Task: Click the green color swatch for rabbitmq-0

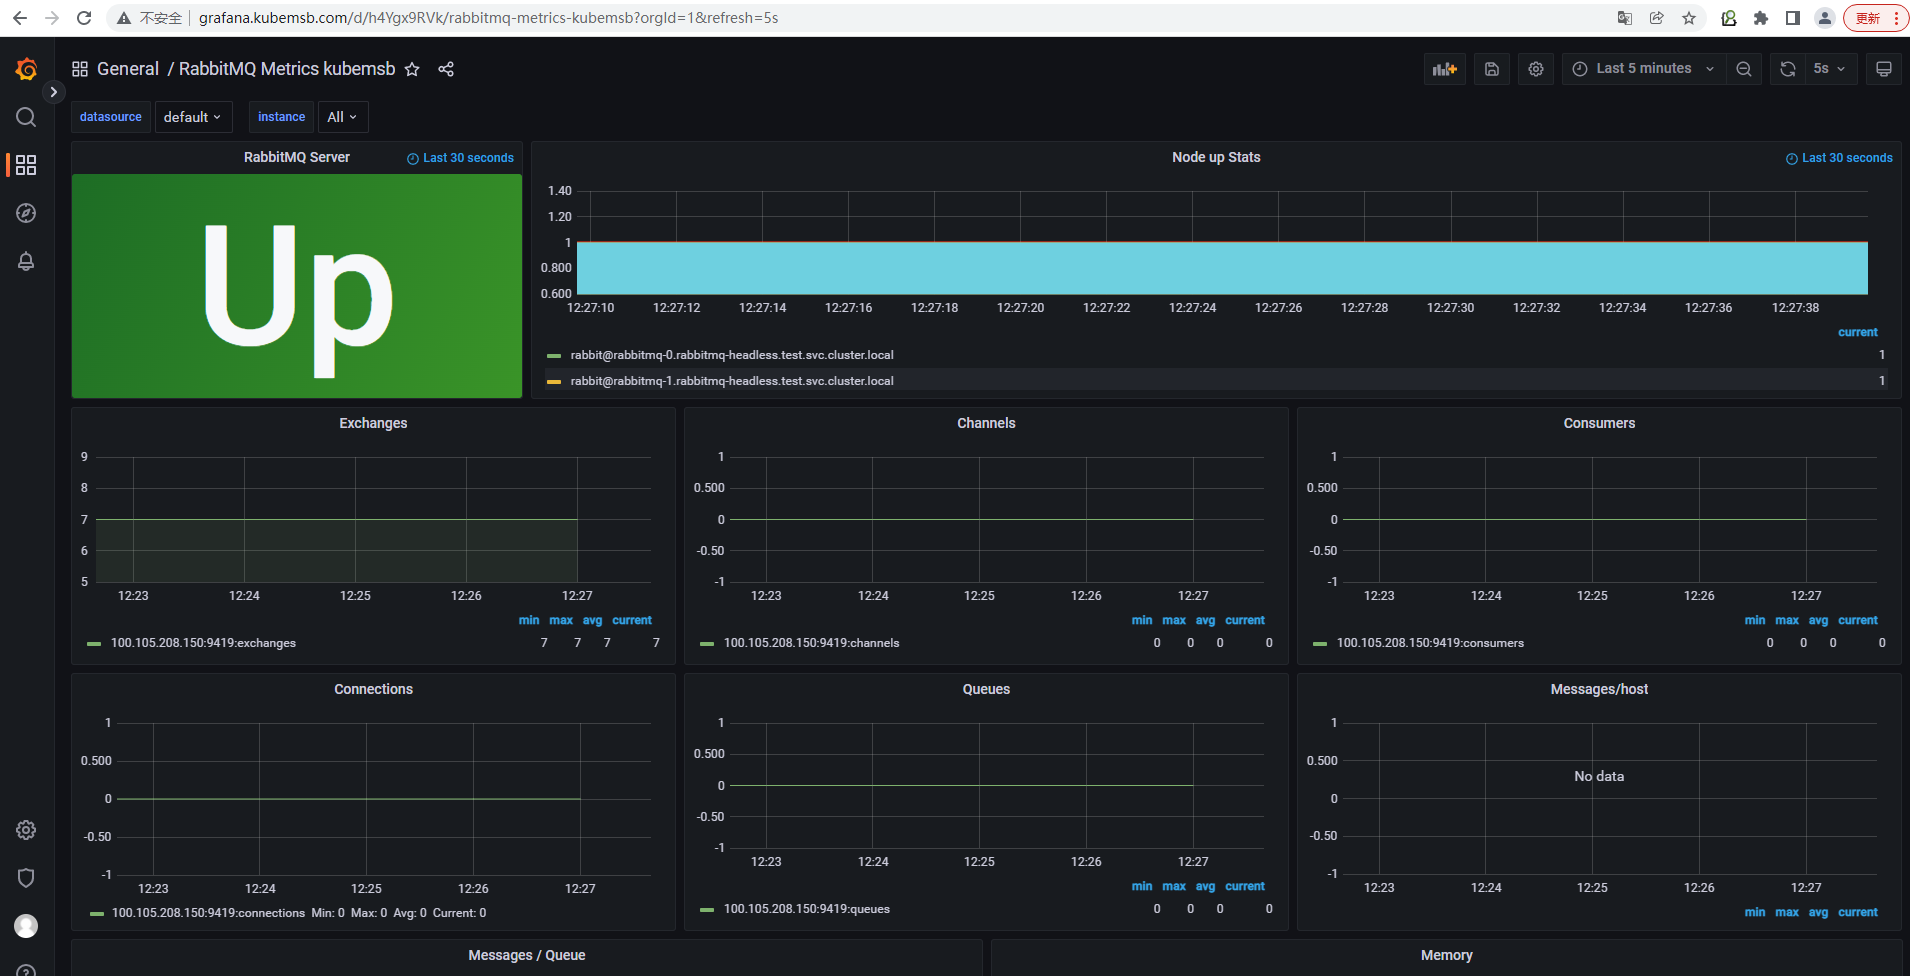Action: coord(554,356)
